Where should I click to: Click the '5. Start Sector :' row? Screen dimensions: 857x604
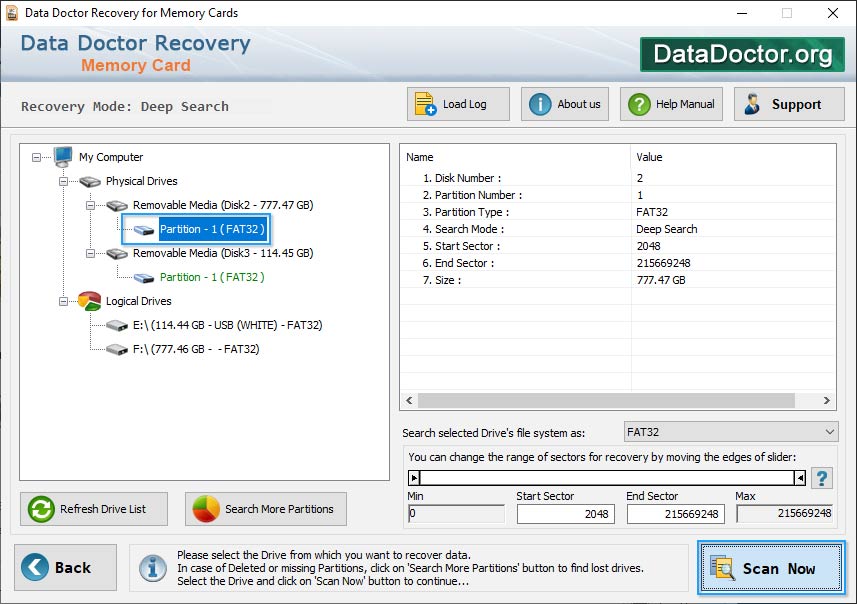618,246
